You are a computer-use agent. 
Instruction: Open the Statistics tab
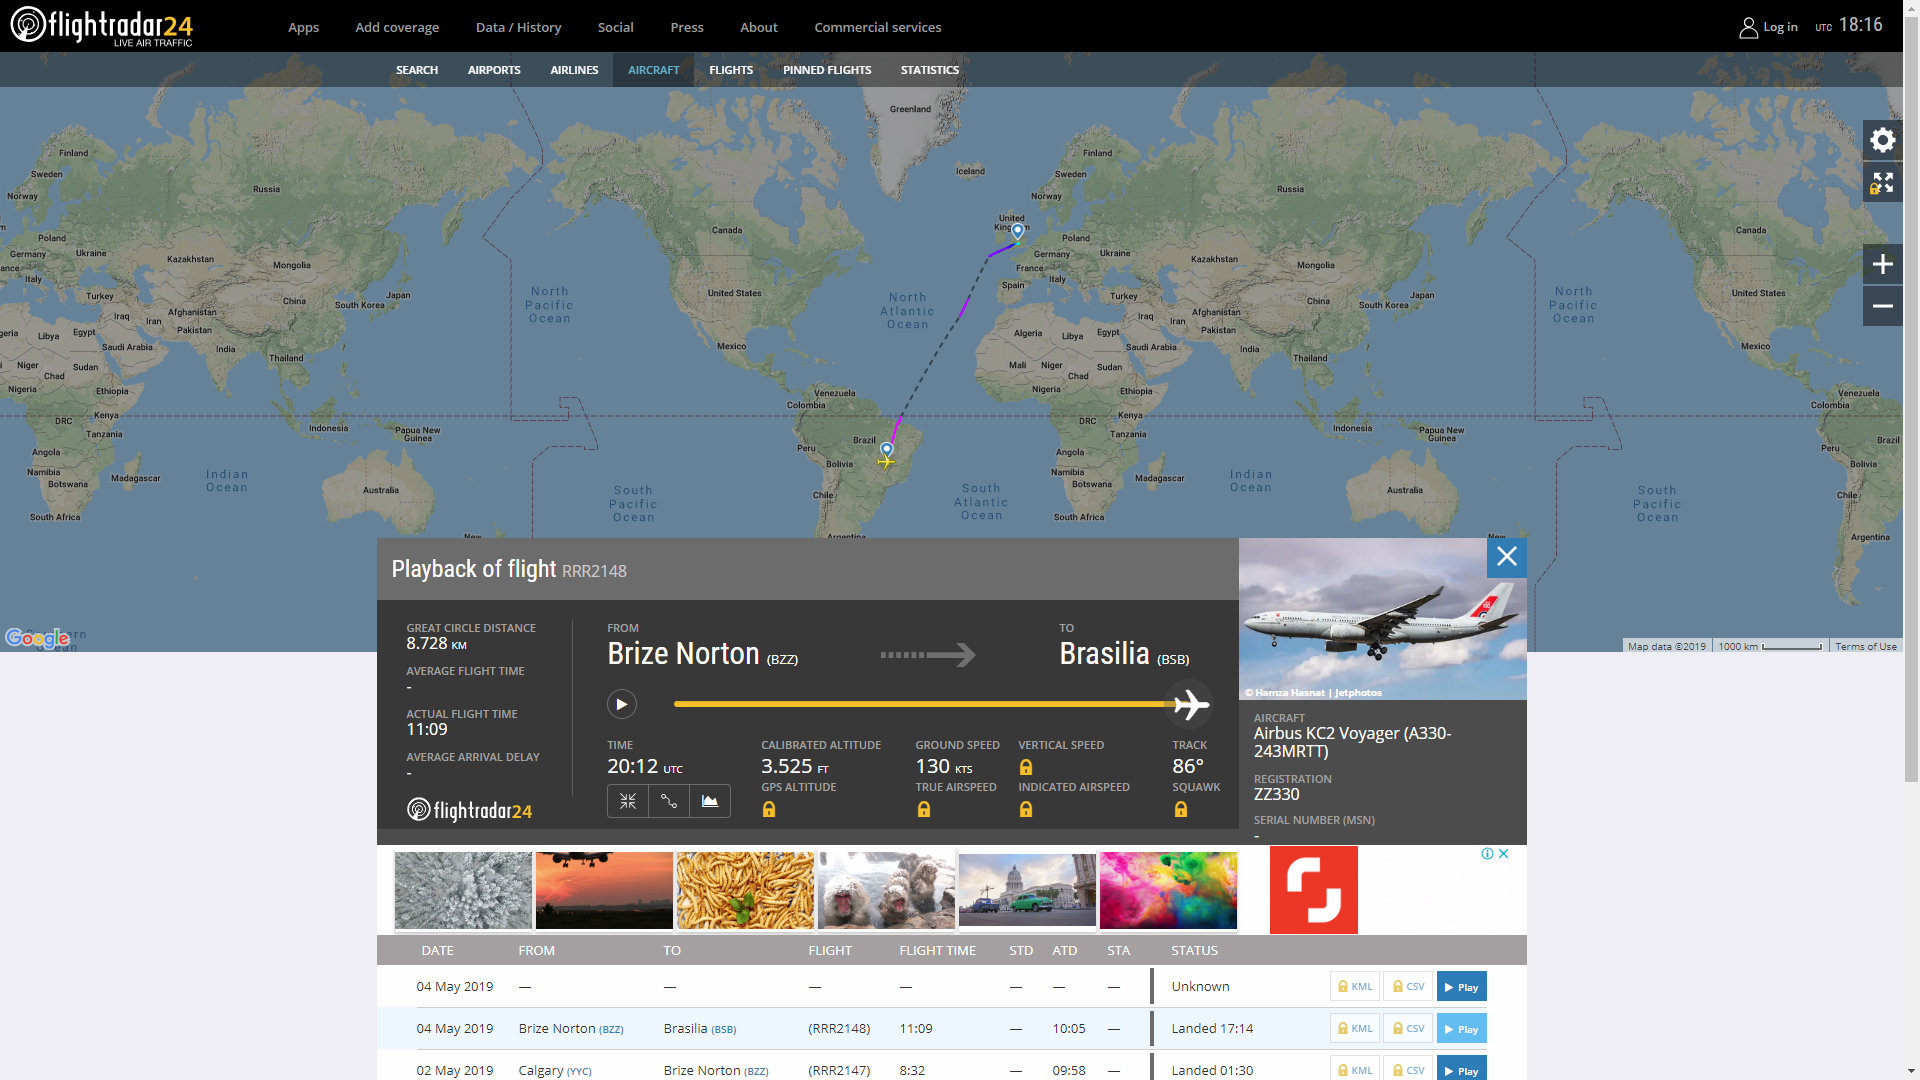coord(929,70)
